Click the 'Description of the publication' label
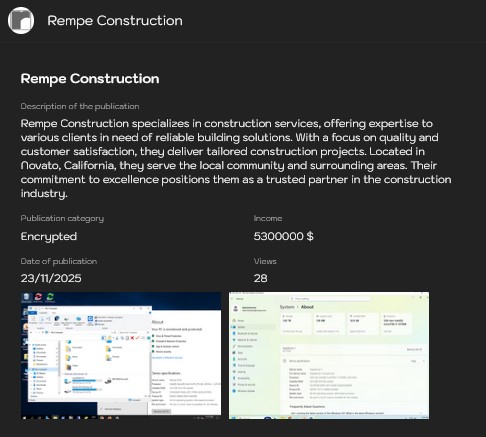Screen dimensions: 486x437 [80, 106]
